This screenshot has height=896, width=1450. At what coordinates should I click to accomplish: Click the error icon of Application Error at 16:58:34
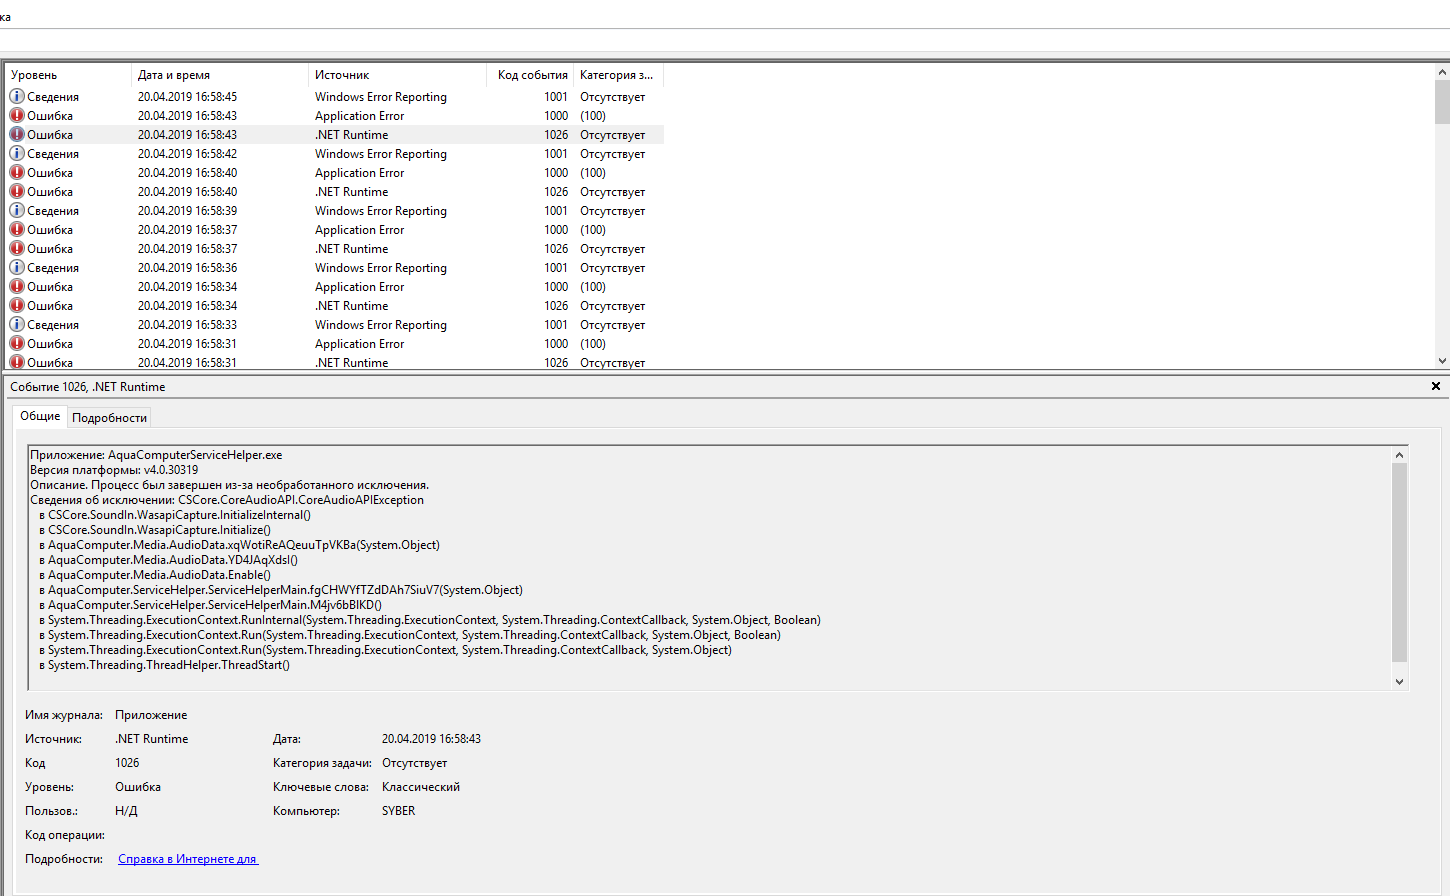pos(17,287)
